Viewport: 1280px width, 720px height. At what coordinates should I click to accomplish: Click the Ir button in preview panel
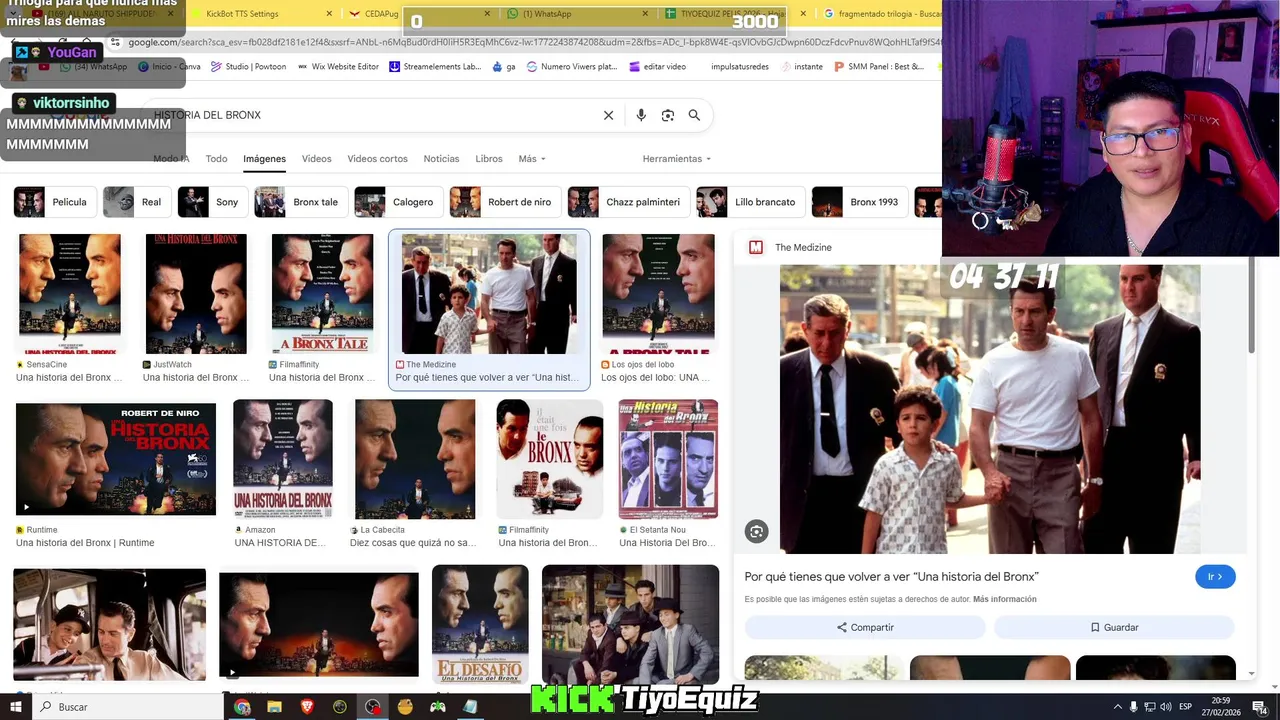point(1215,577)
